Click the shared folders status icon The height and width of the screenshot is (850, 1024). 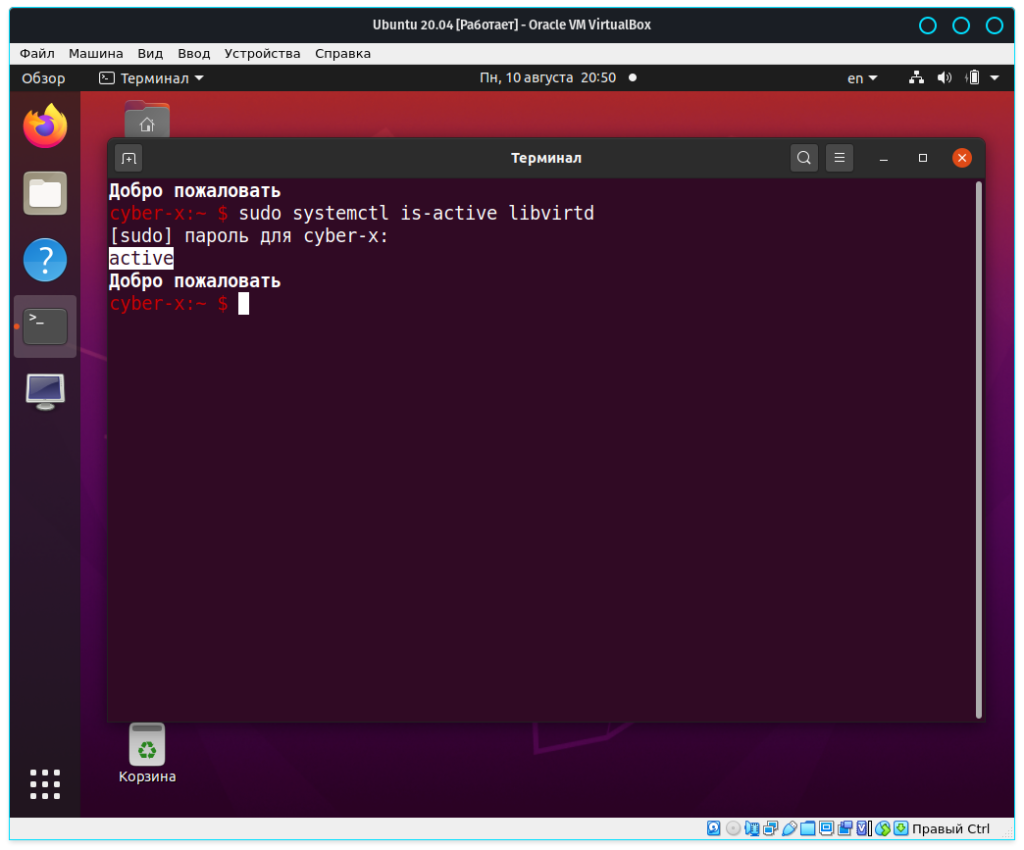808,828
